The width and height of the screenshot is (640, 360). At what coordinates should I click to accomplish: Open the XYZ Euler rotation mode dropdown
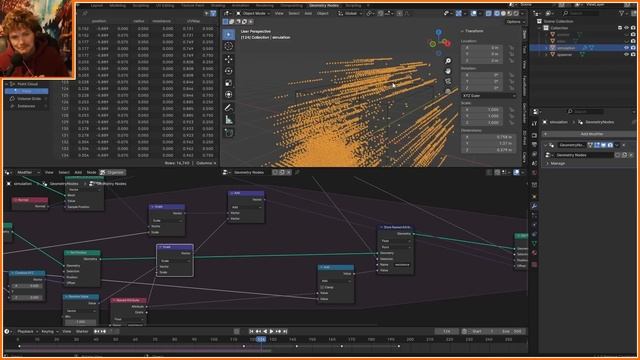(489, 96)
